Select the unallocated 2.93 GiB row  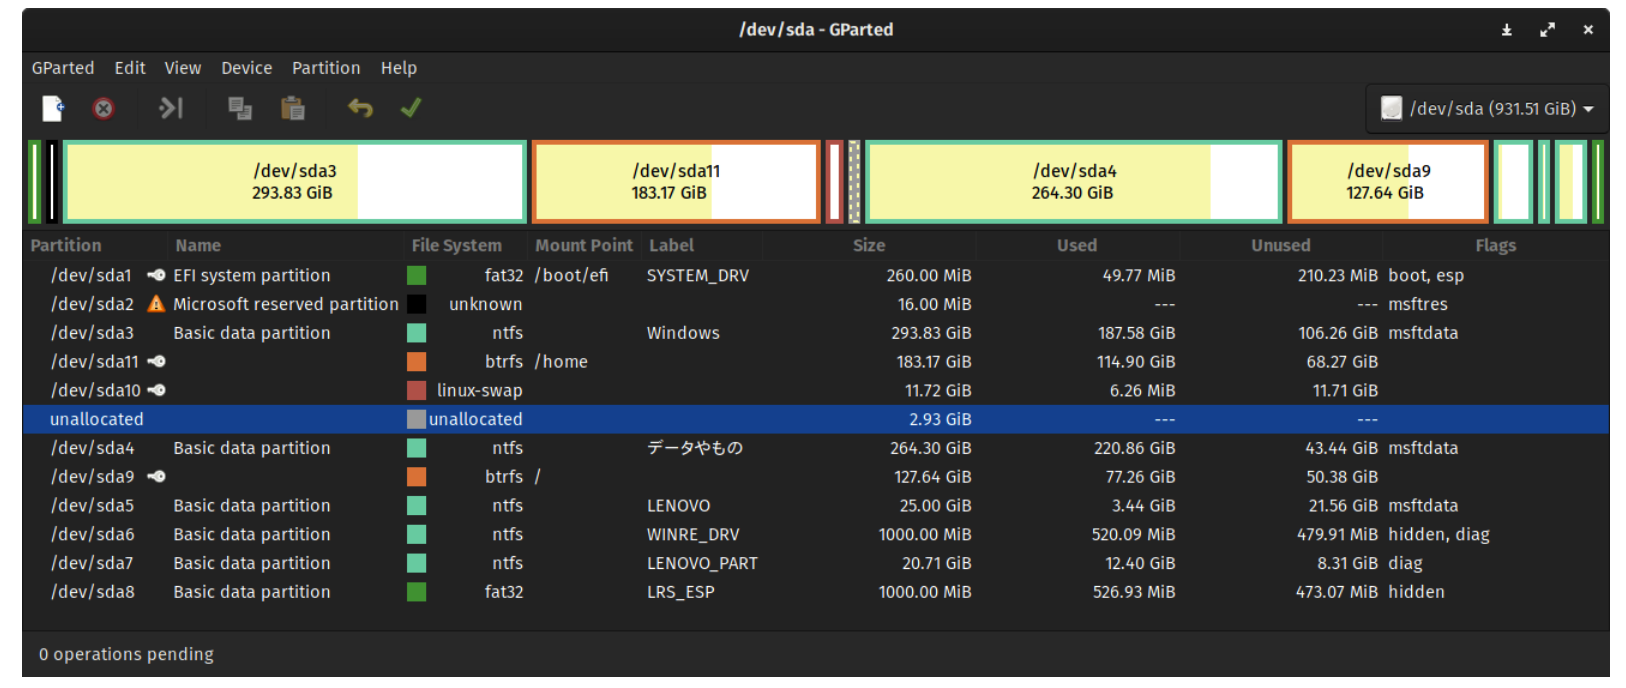click(816, 420)
